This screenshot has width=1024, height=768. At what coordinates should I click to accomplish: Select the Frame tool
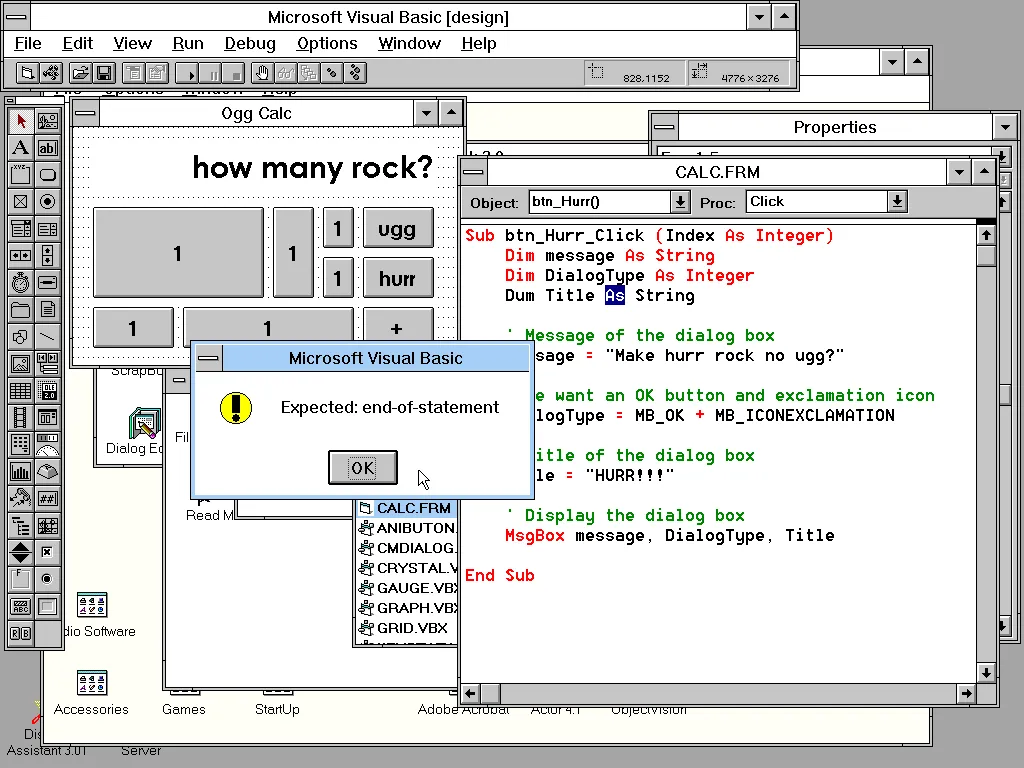[20, 174]
